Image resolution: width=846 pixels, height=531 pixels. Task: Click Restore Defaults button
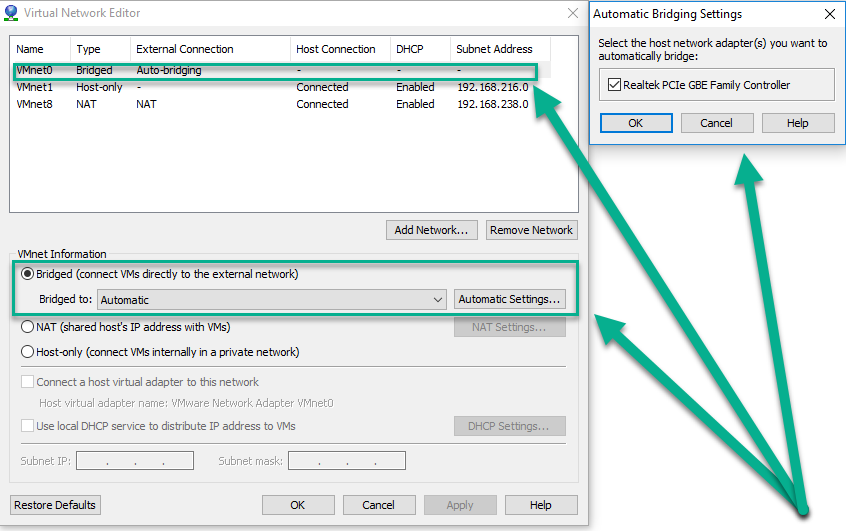[56, 505]
